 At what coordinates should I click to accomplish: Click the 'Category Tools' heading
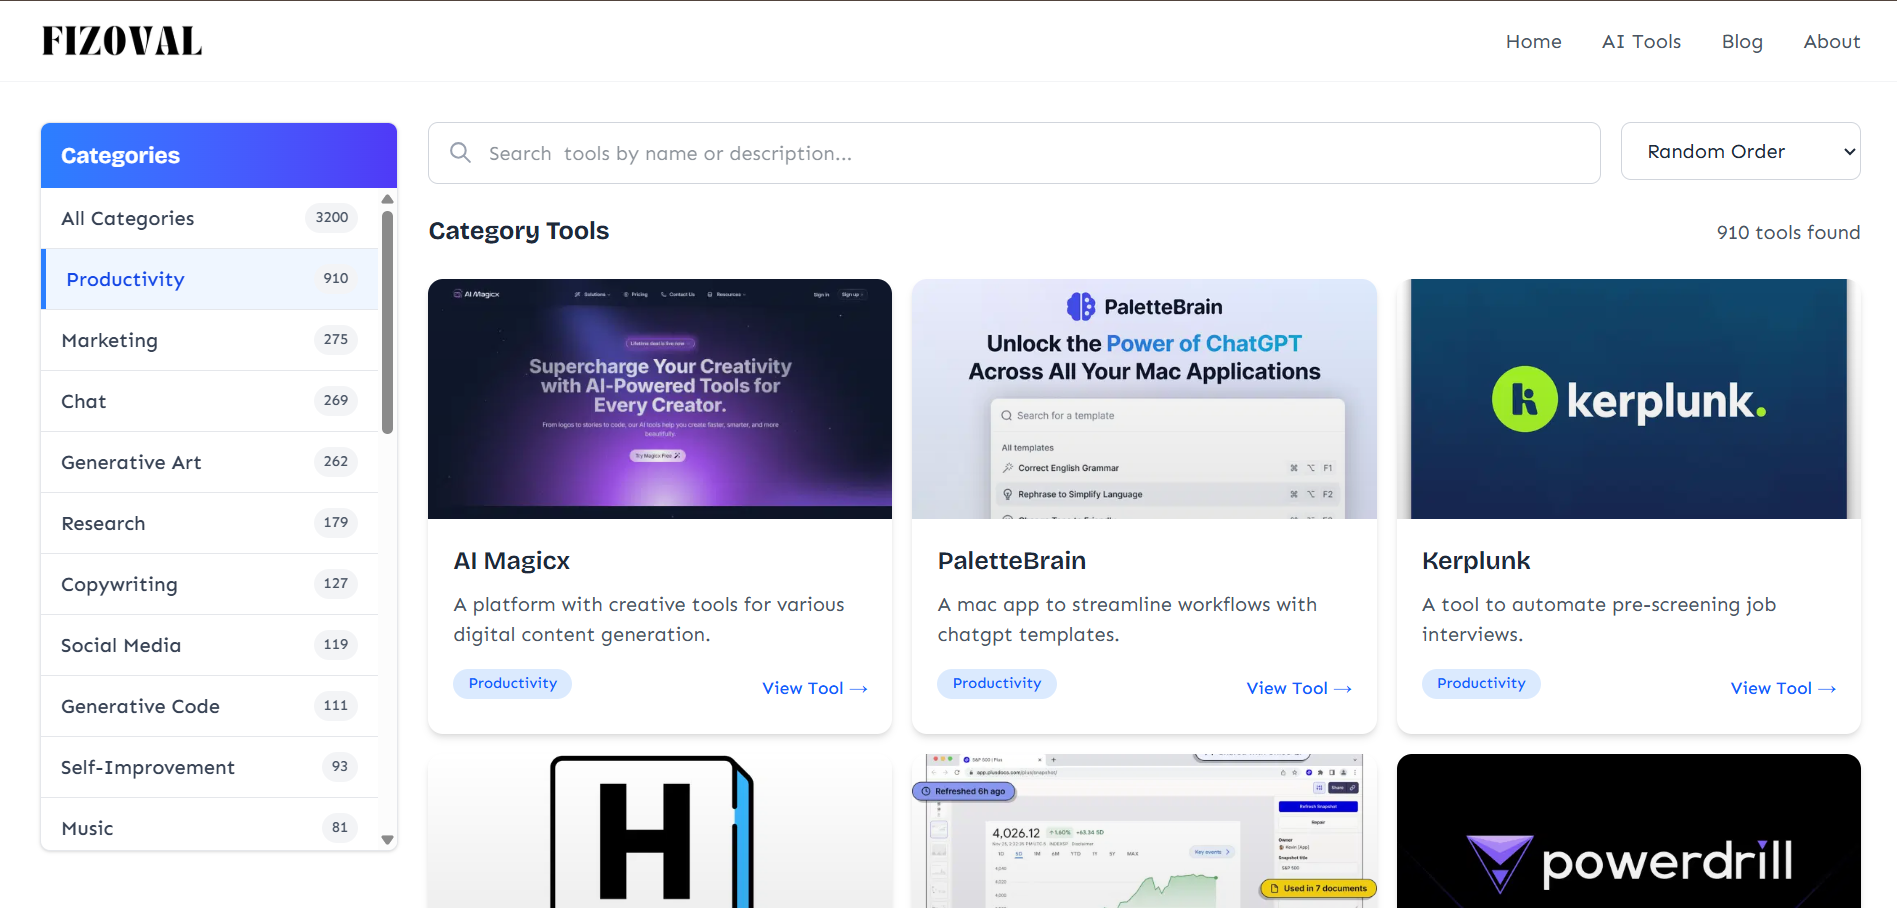point(518,231)
